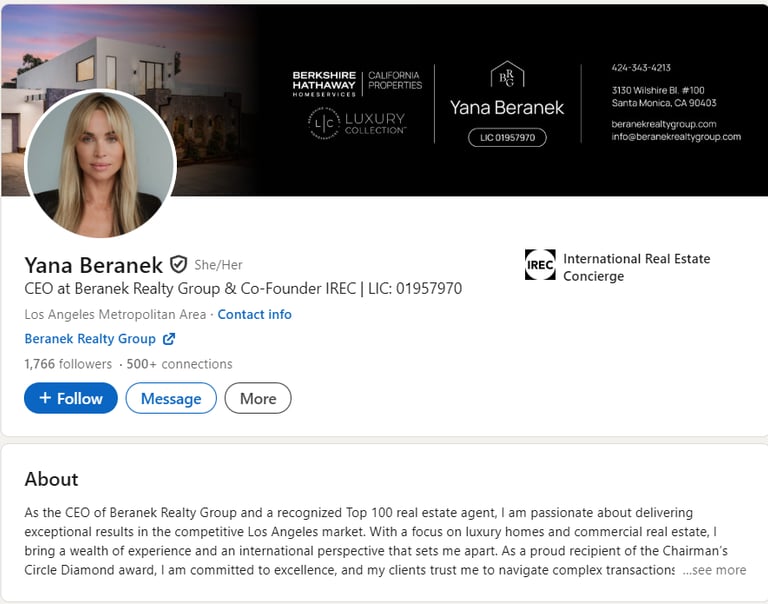The height and width of the screenshot is (604, 768).
Task: Open the circular profile photo
Action: tap(100, 164)
